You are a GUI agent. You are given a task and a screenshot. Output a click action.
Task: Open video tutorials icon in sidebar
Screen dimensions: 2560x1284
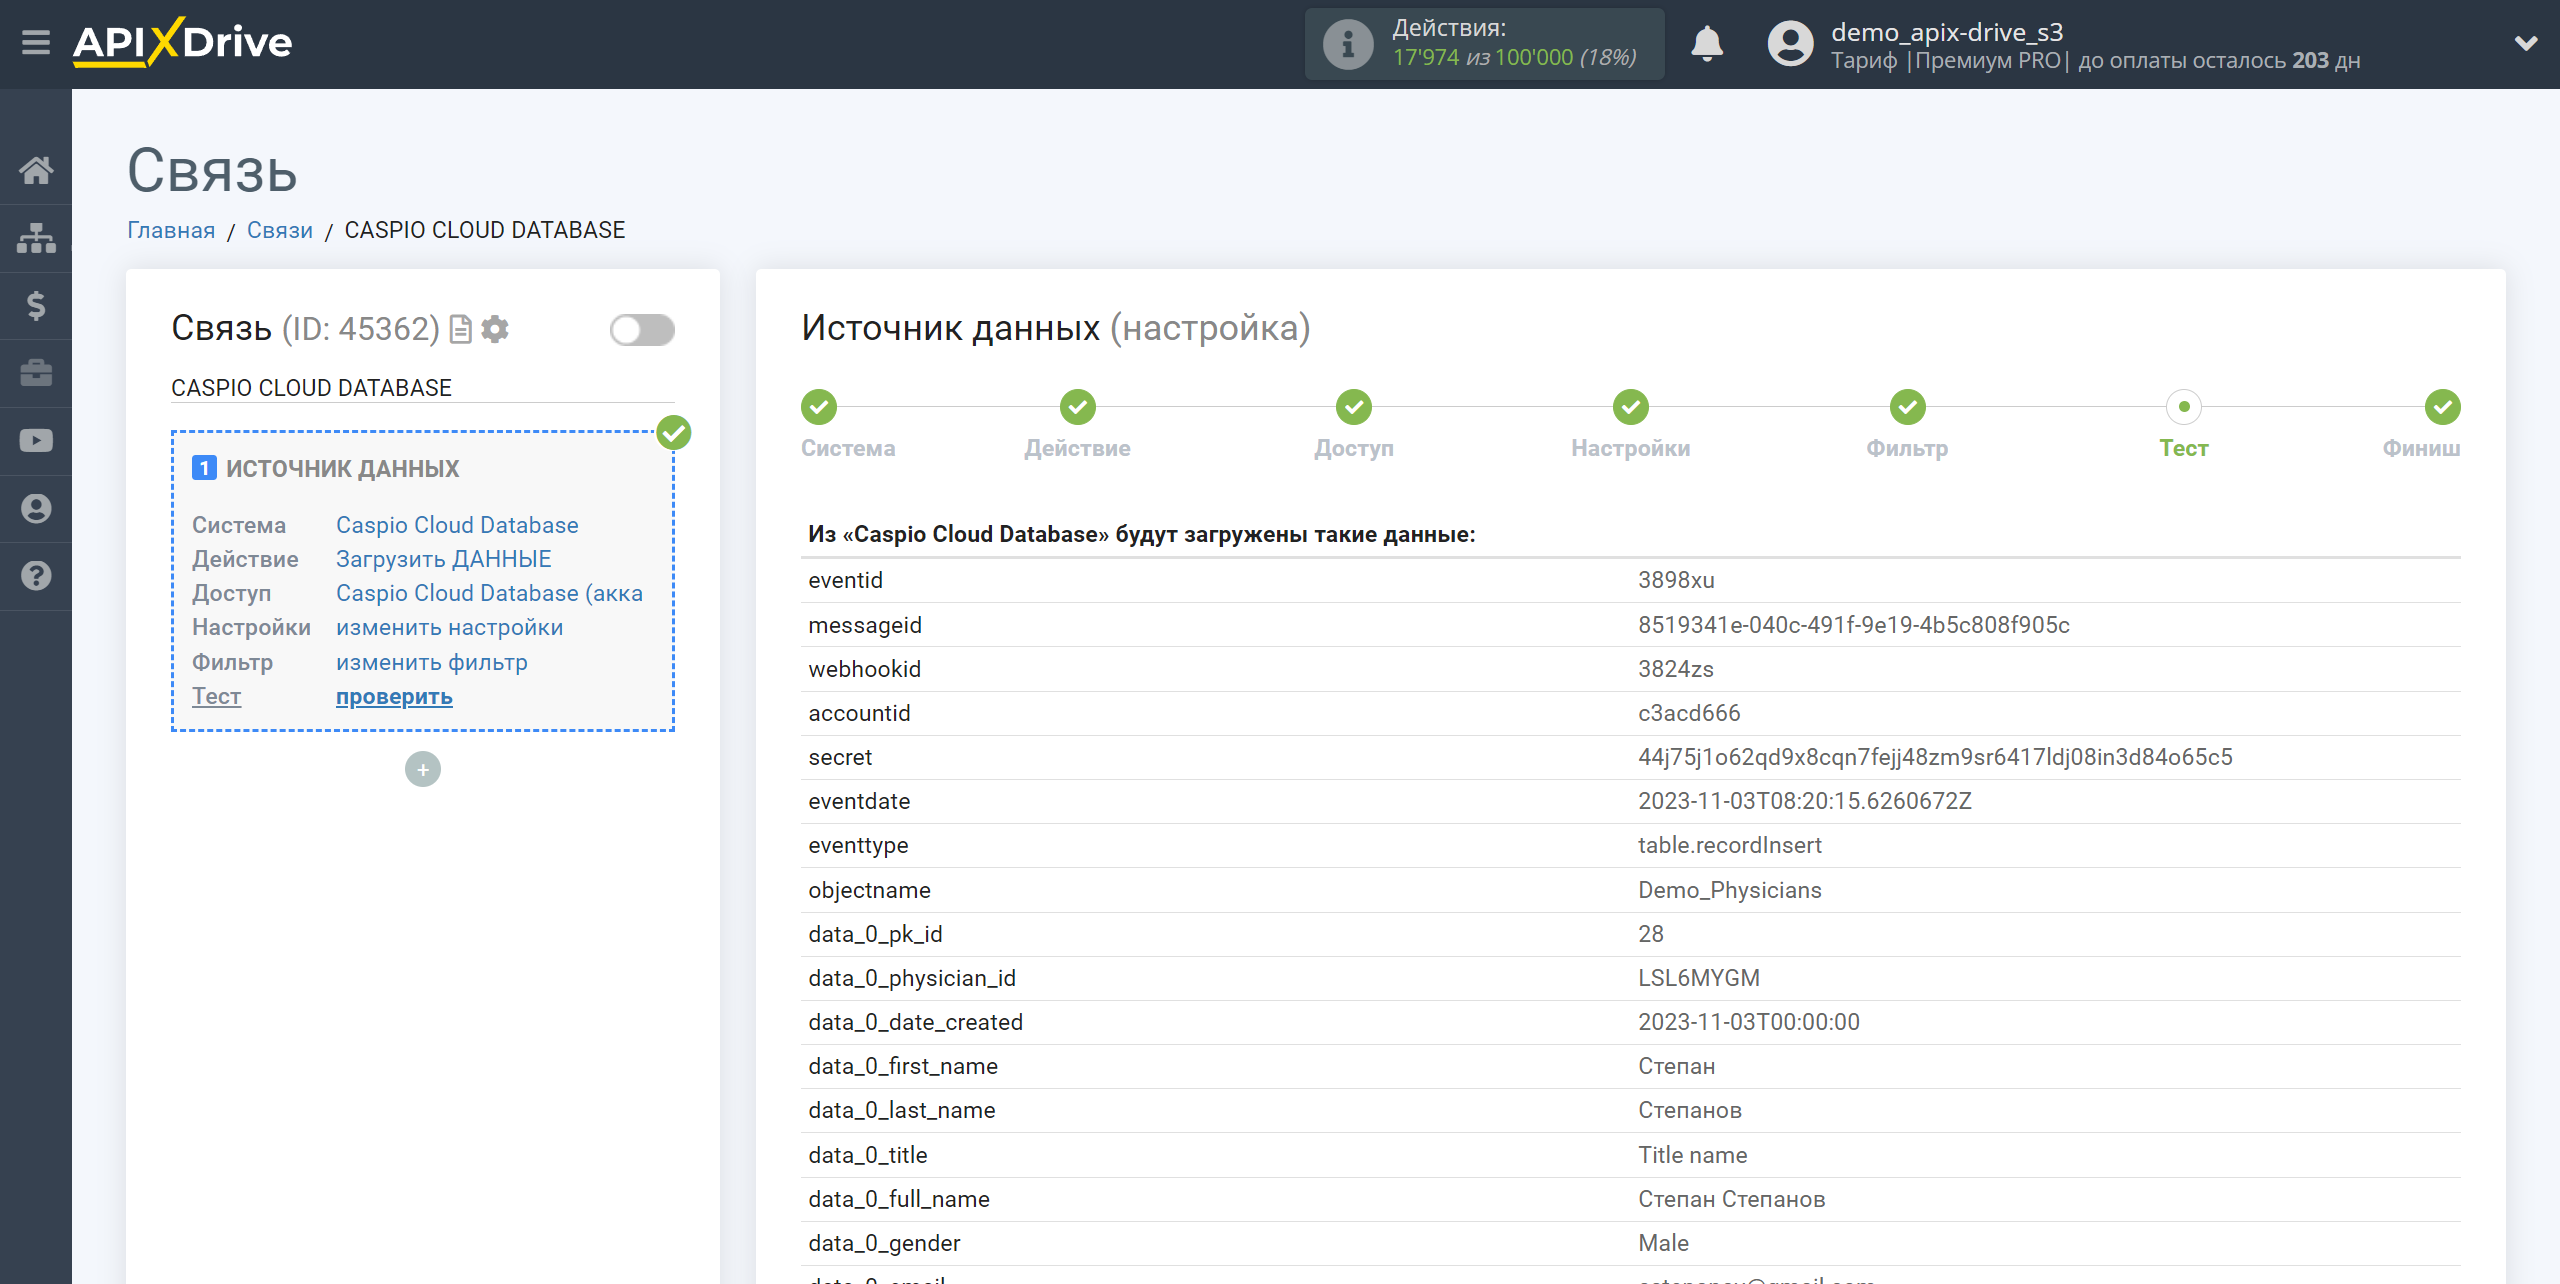pos(36,441)
